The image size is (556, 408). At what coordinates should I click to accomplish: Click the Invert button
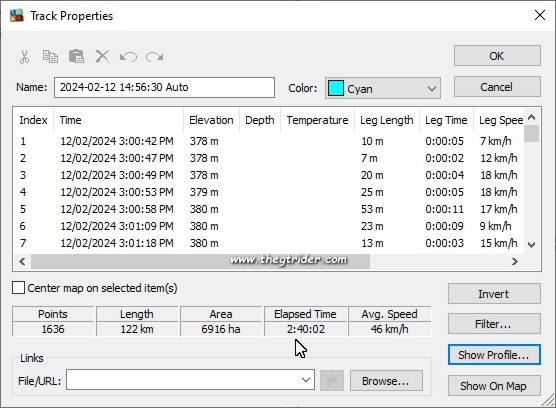(x=494, y=294)
